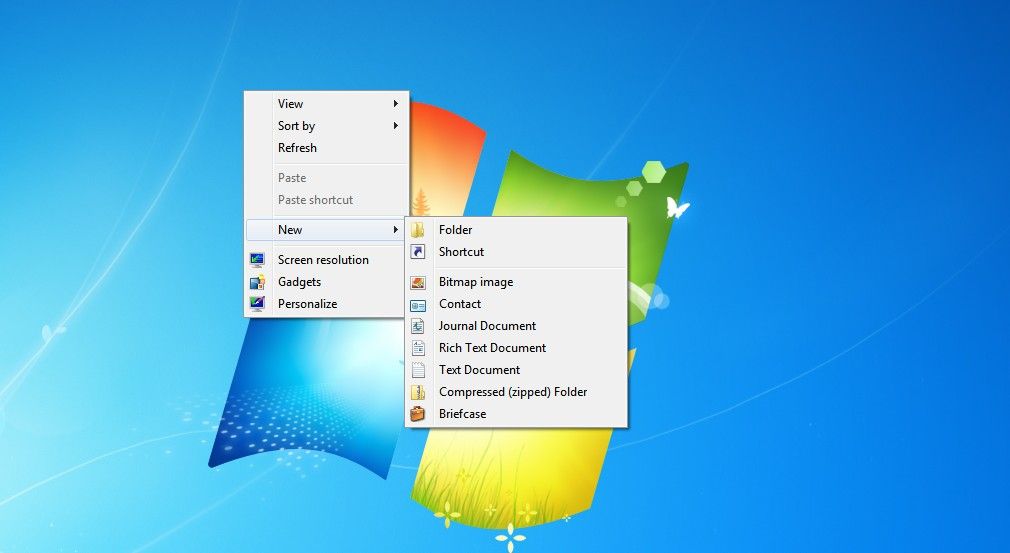This screenshot has height=553, width=1010.
Task: Select the Bitmap image icon
Action: pyautogui.click(x=418, y=282)
